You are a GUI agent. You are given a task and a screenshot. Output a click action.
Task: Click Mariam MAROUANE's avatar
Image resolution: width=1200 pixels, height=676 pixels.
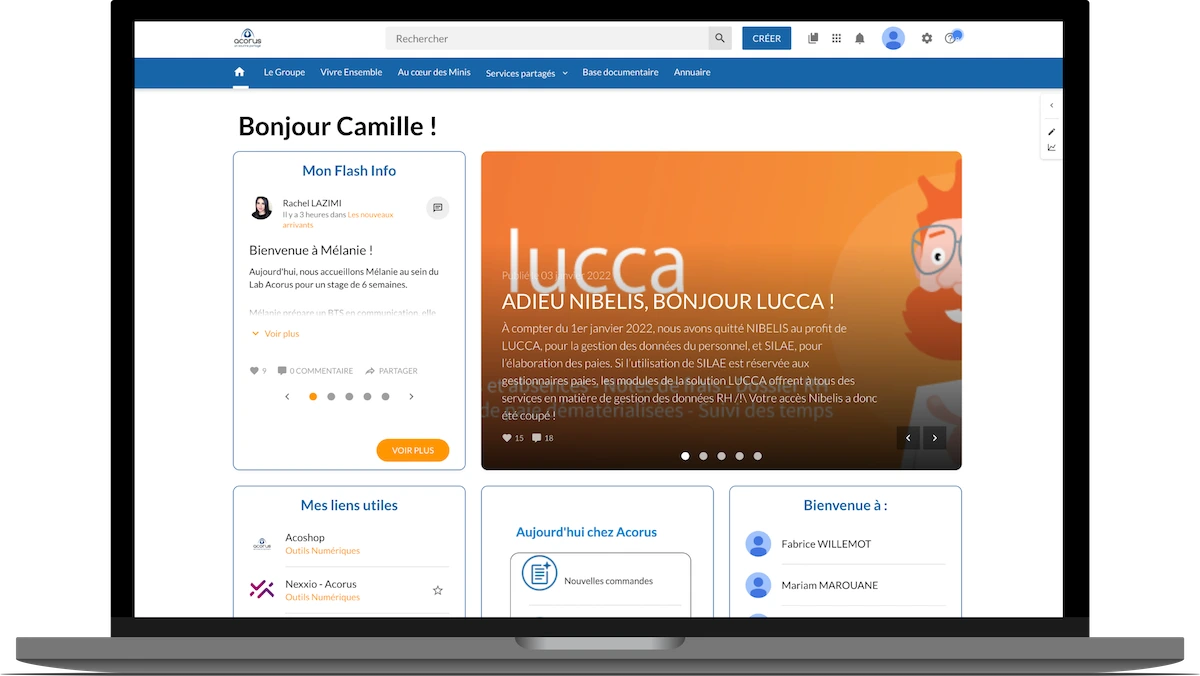(x=758, y=585)
